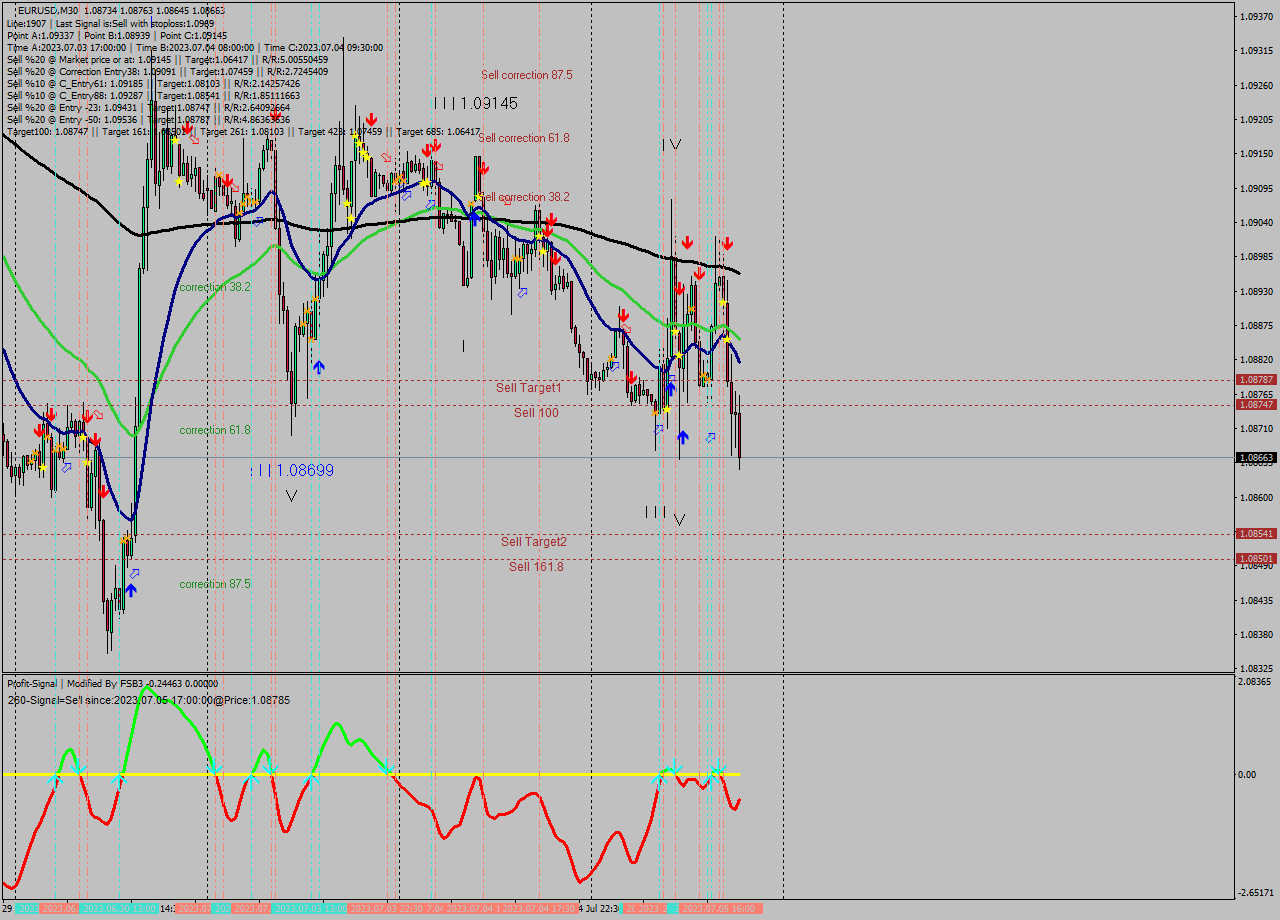Click the red sell arrow above the highest price peak
The width and height of the screenshot is (1280, 920).
pos(189,128)
